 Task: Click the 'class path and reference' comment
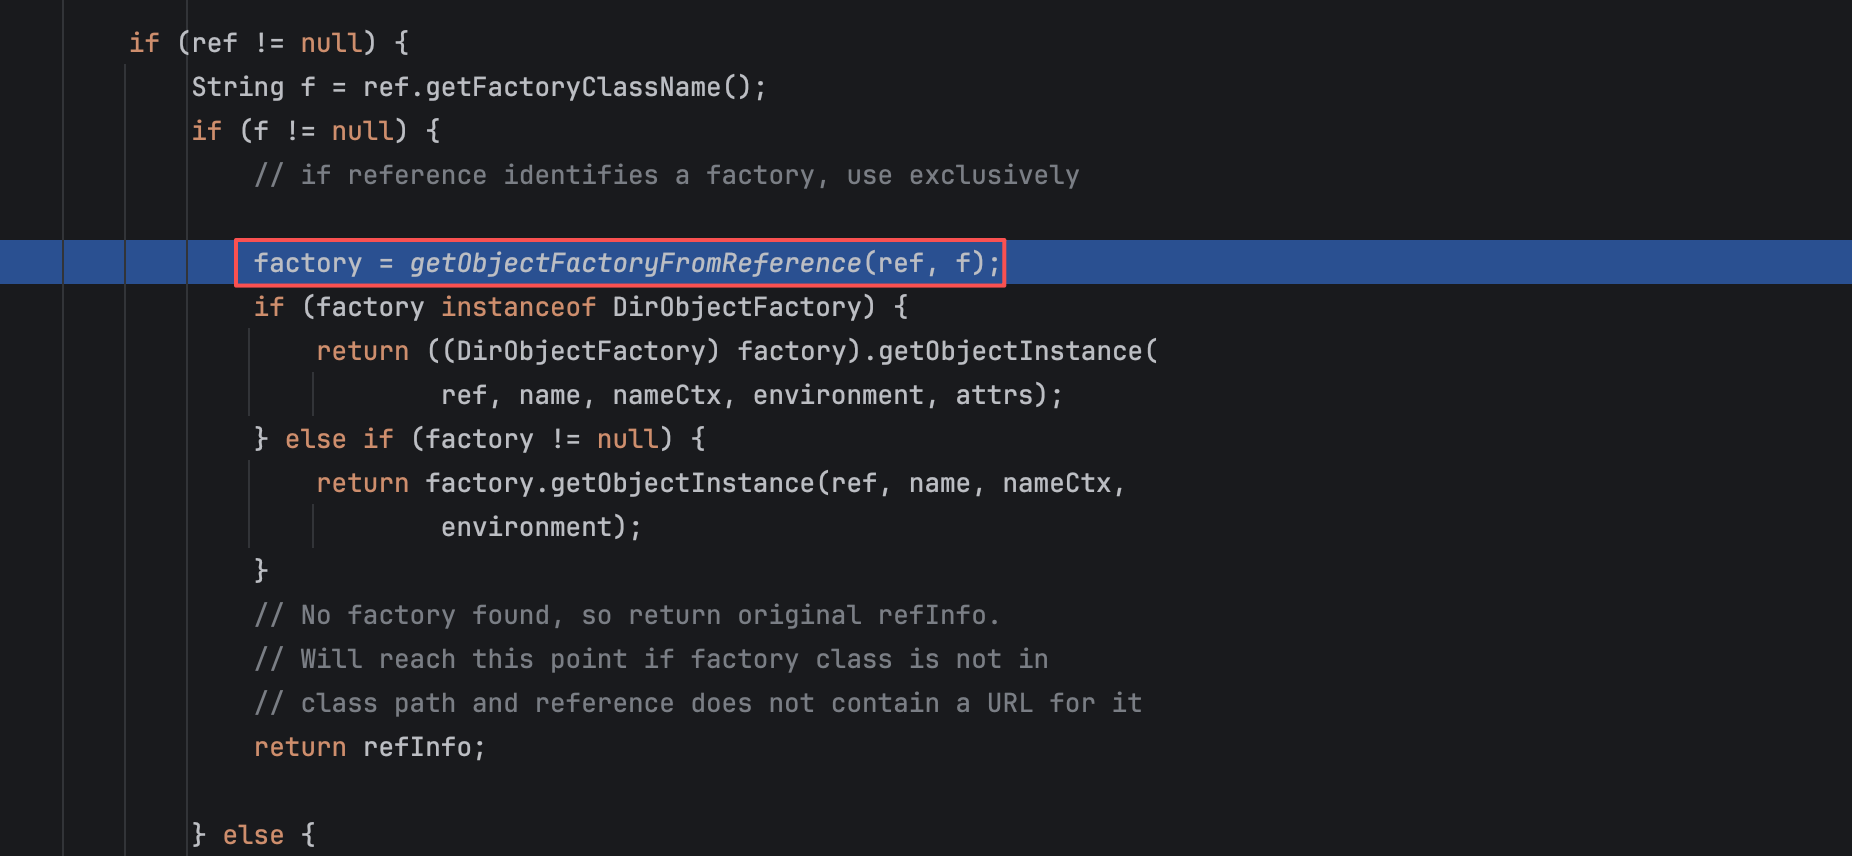point(697,703)
